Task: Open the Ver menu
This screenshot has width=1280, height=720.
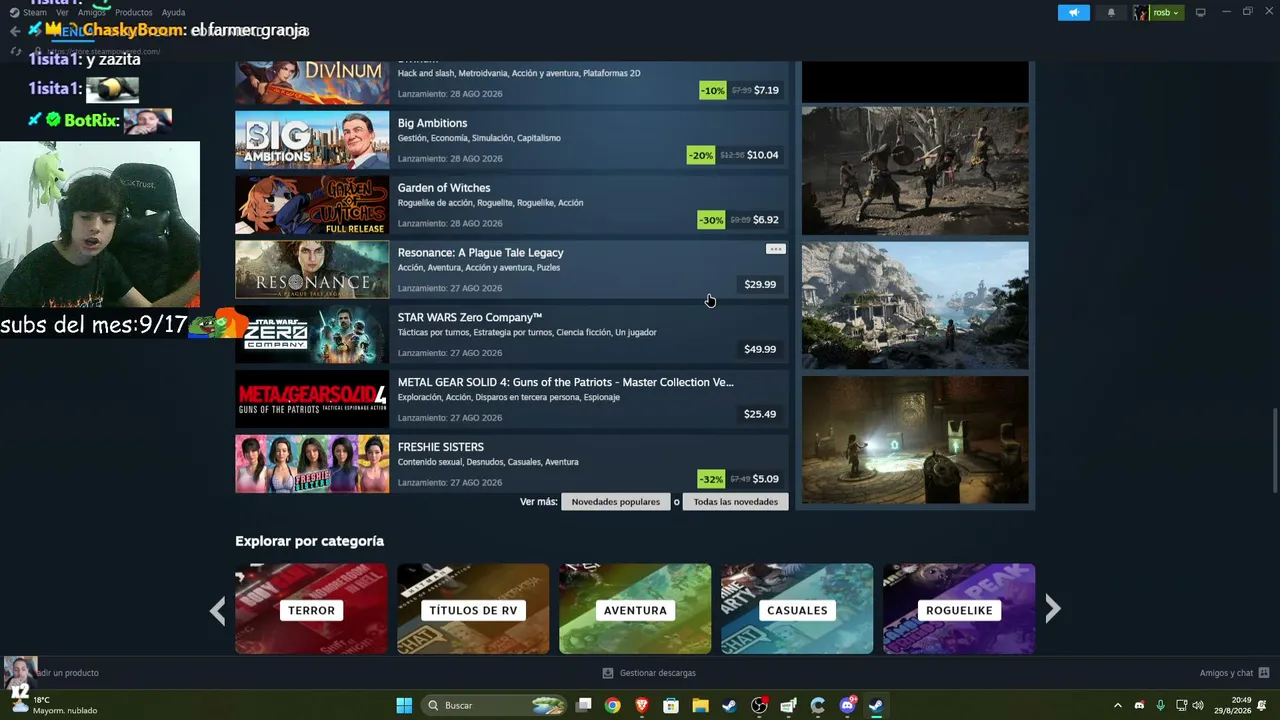Action: pyautogui.click(x=62, y=13)
